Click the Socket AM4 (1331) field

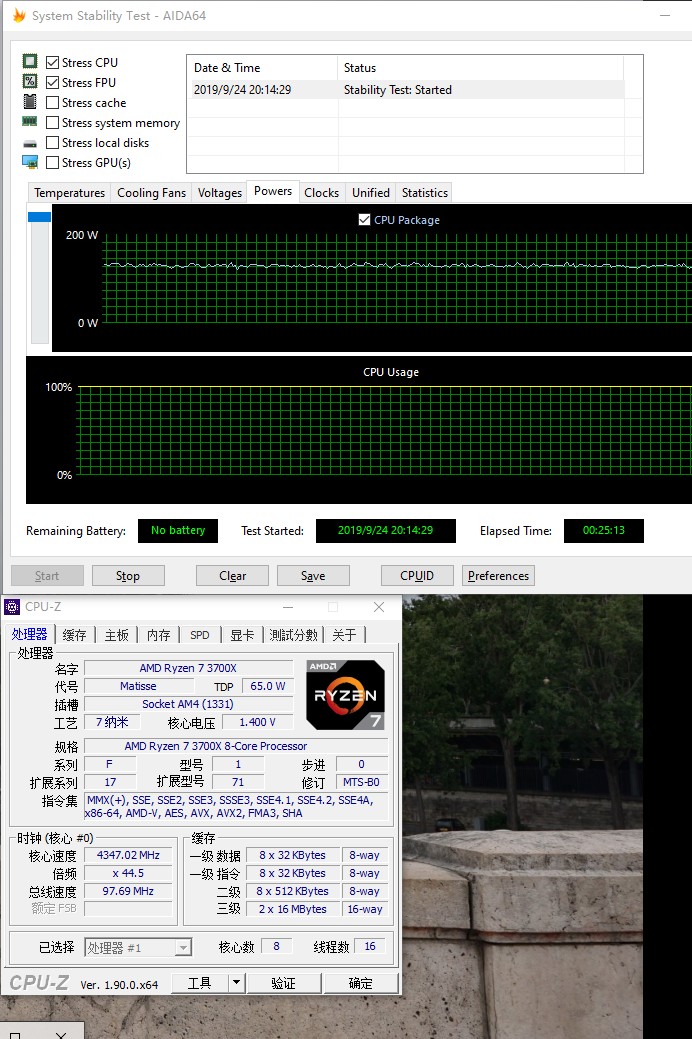pos(188,704)
